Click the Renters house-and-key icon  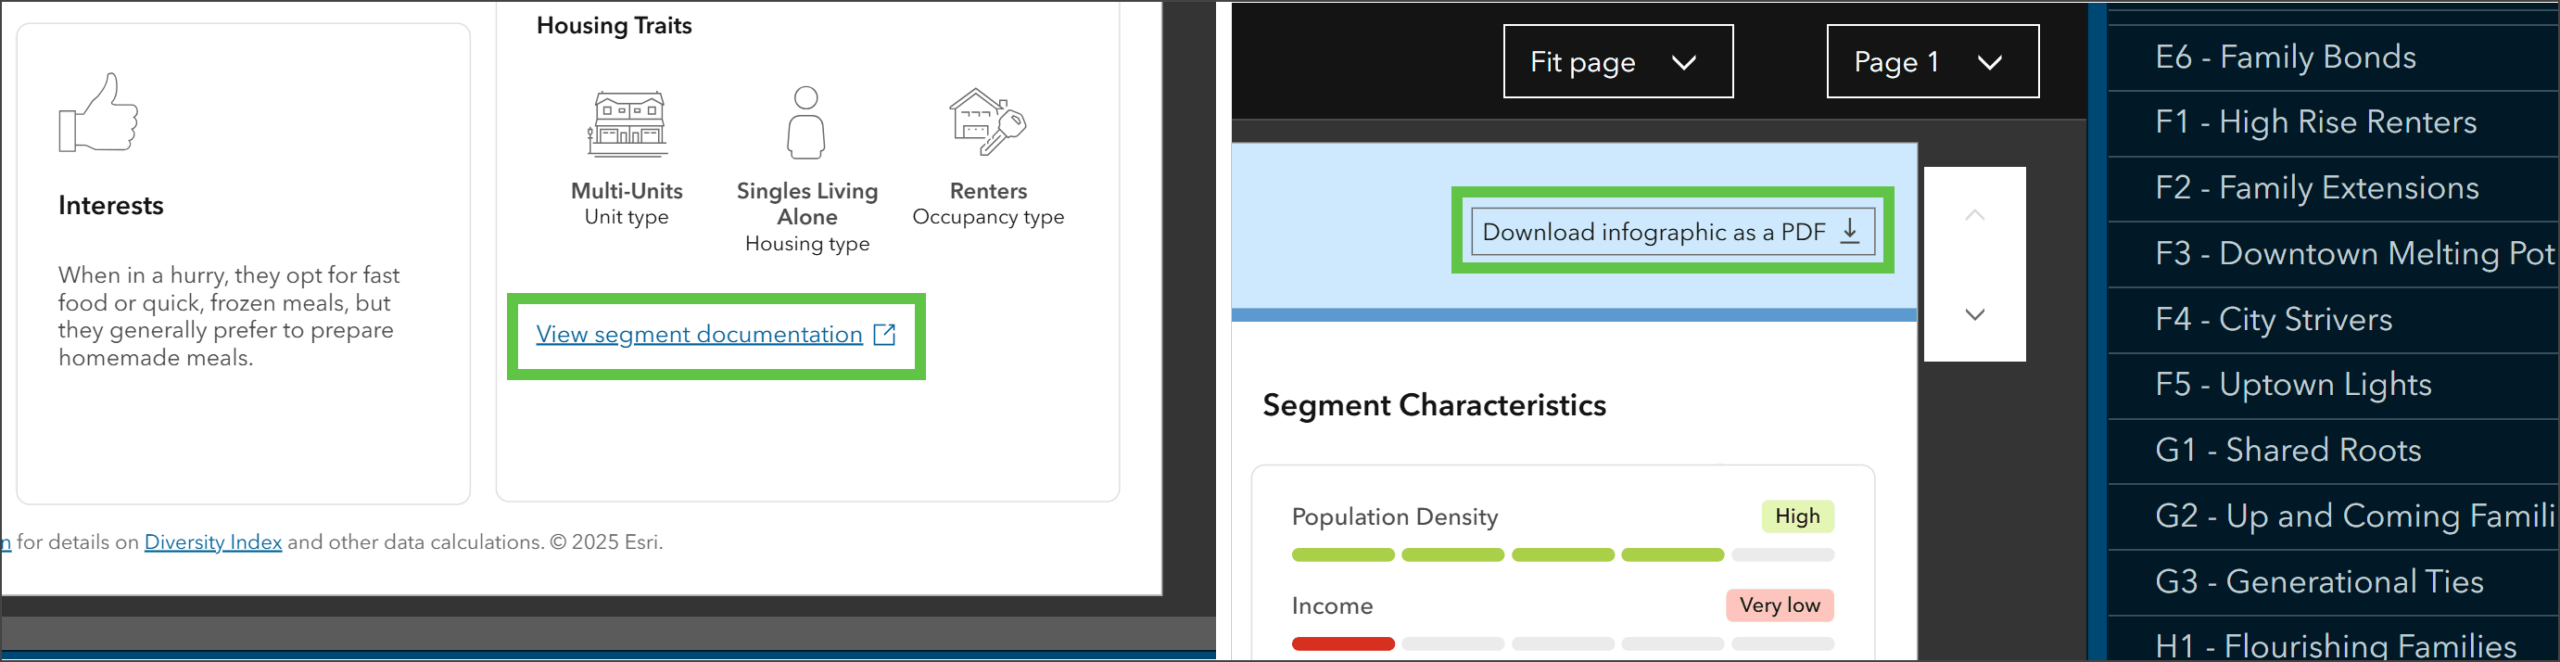tap(987, 122)
